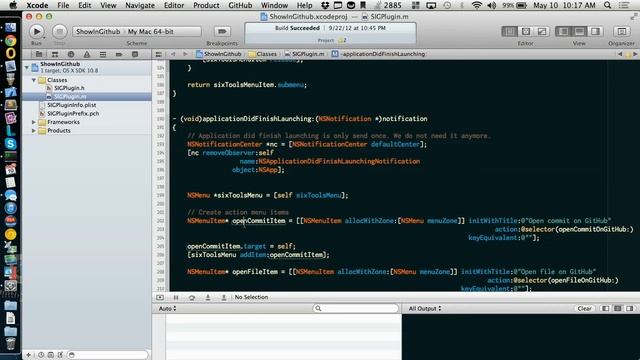640x360 pixels.
Task: Click the Stop button in toolbar
Action: click(x=60, y=31)
